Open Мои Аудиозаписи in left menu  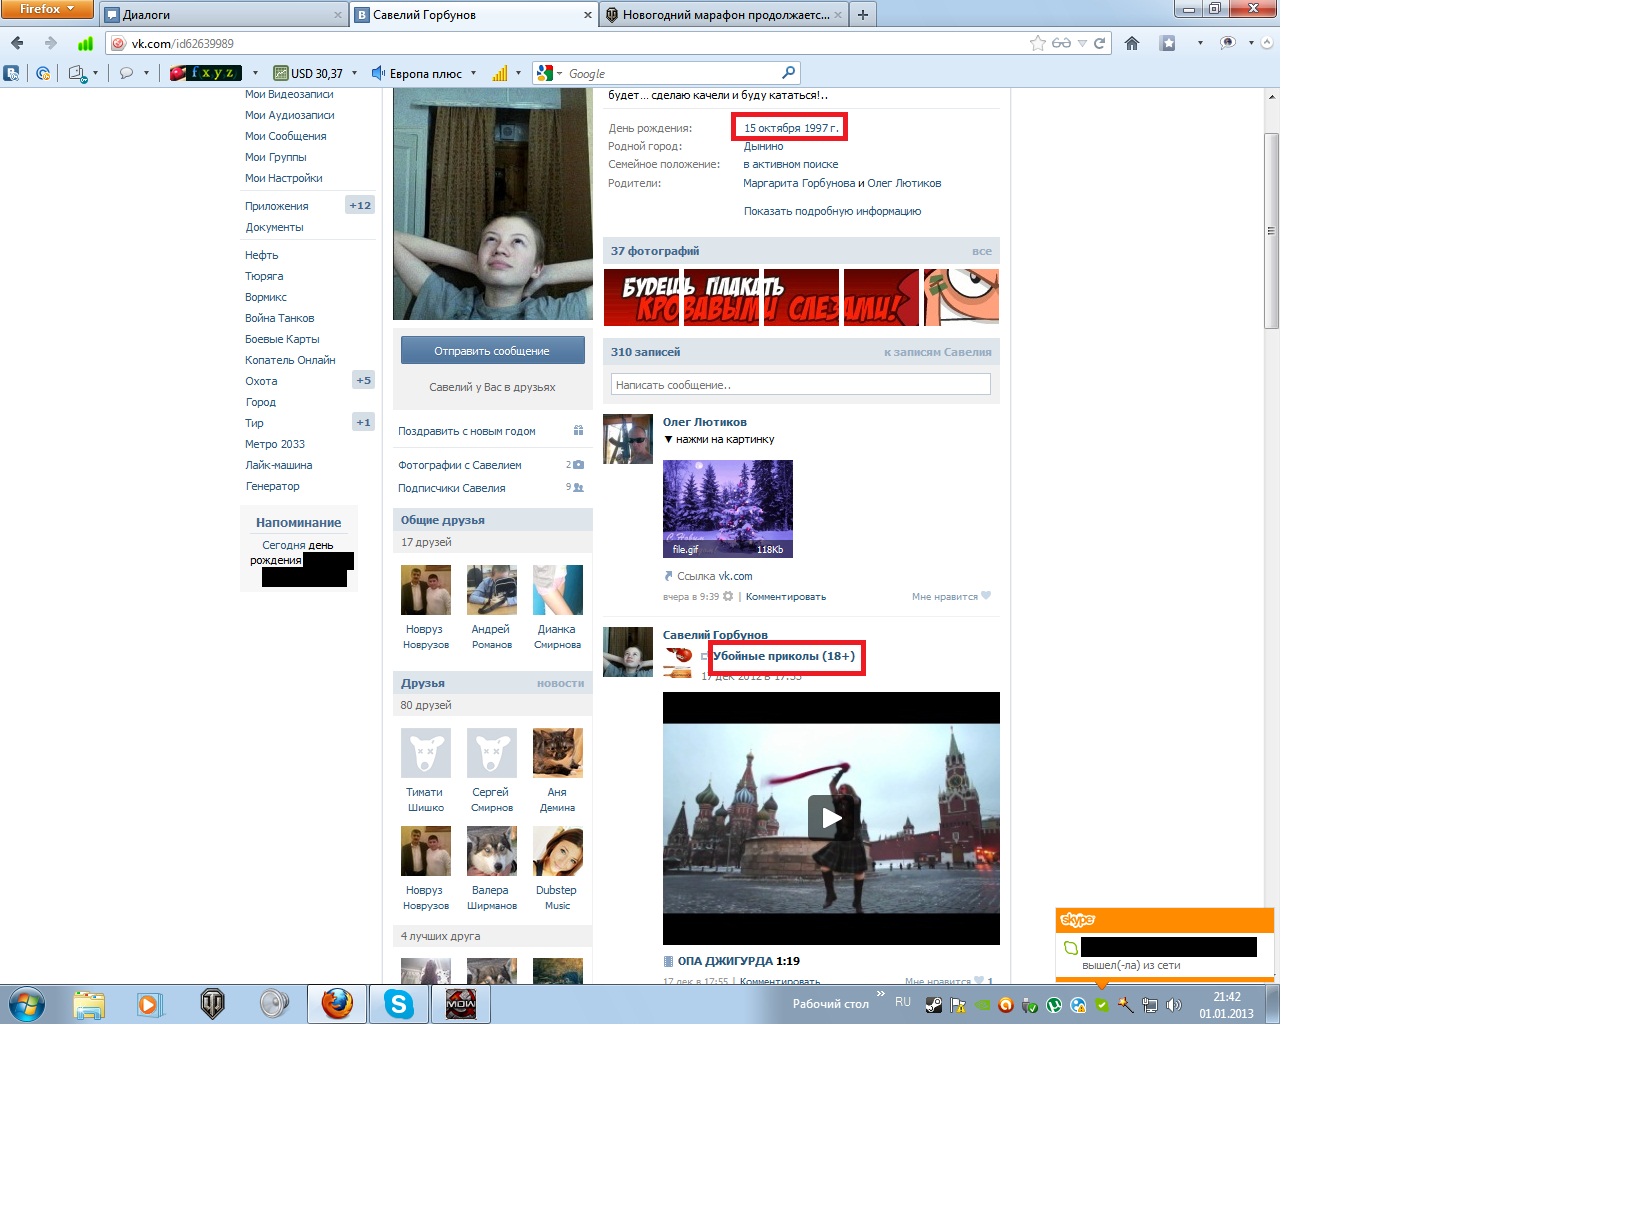pos(289,115)
